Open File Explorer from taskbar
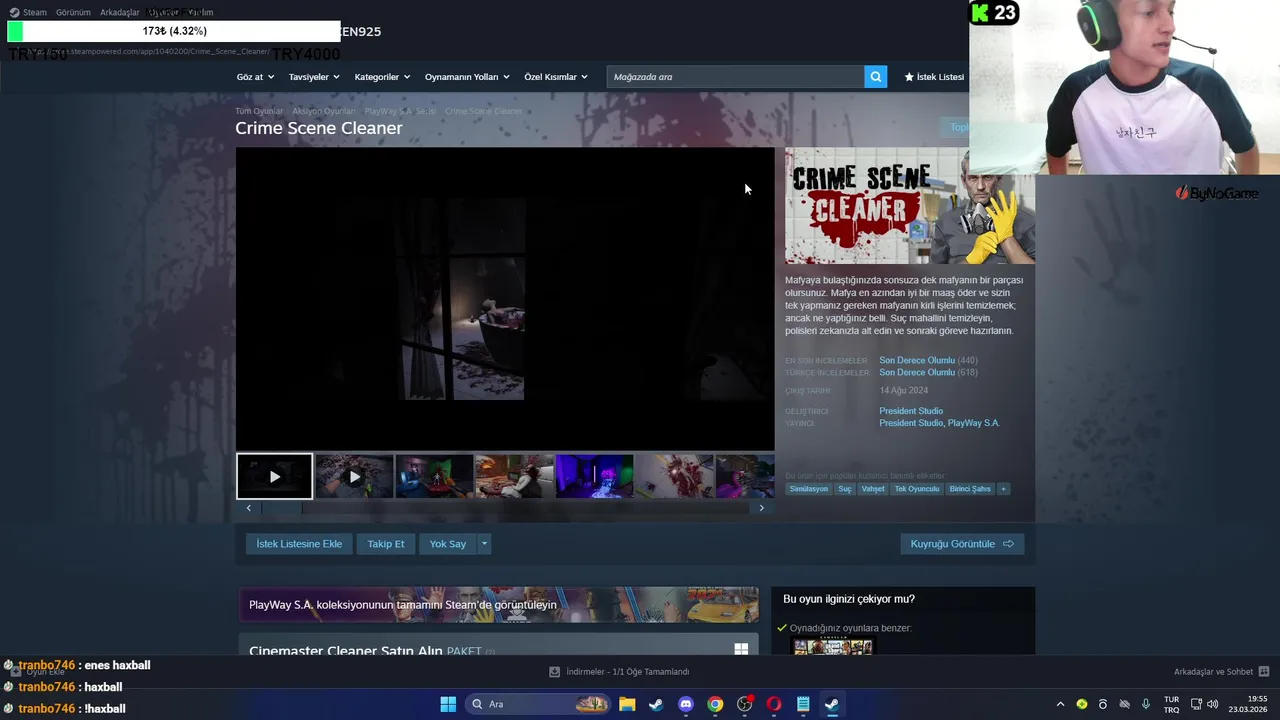1280x720 pixels. [x=627, y=704]
